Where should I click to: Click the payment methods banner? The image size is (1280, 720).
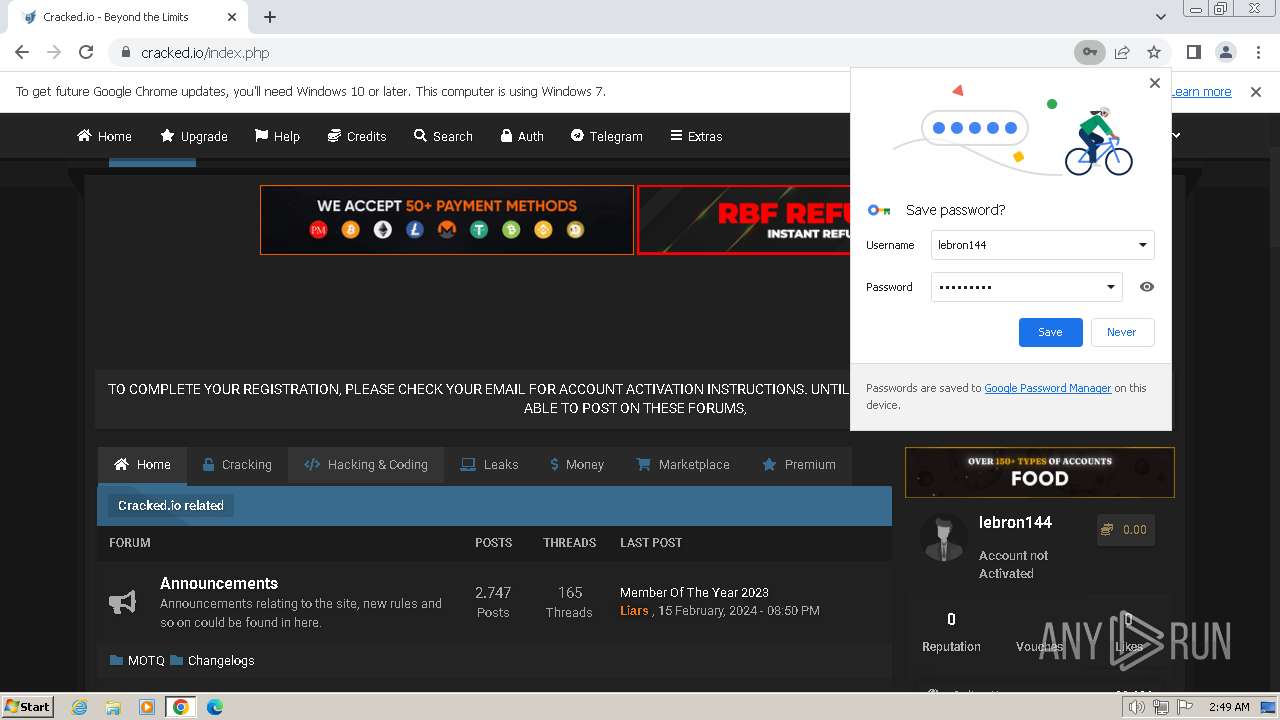pos(447,220)
